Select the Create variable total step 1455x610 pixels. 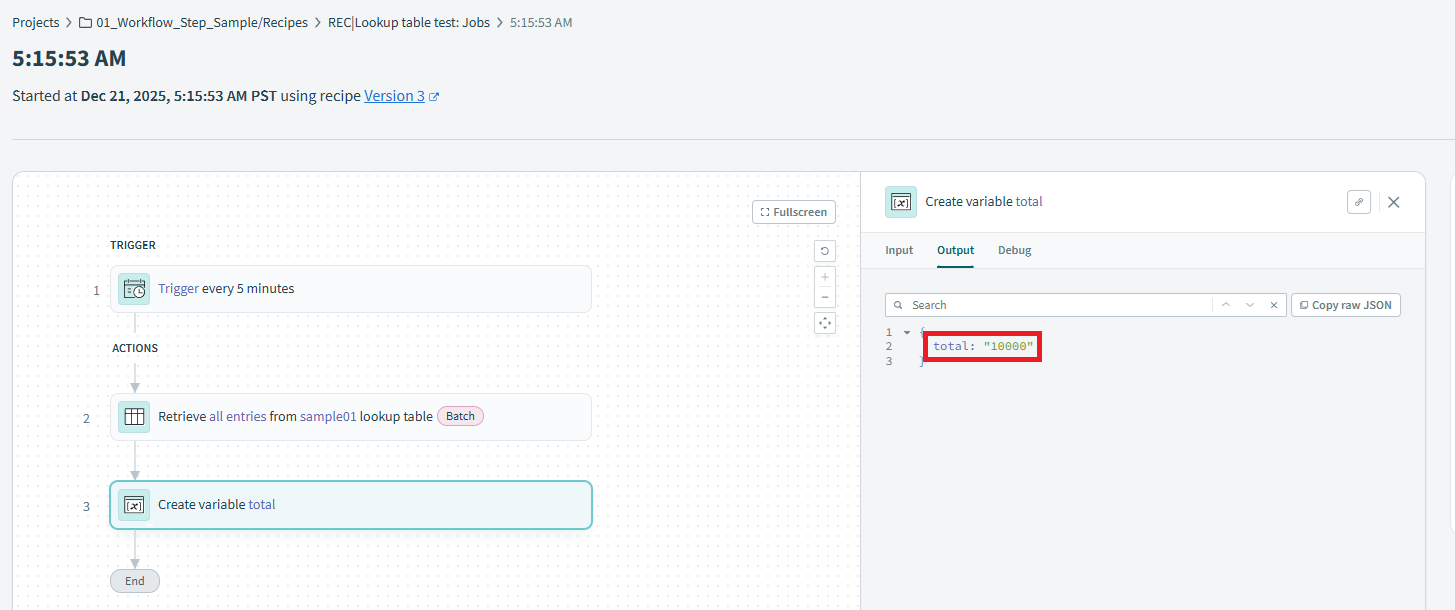(350, 505)
